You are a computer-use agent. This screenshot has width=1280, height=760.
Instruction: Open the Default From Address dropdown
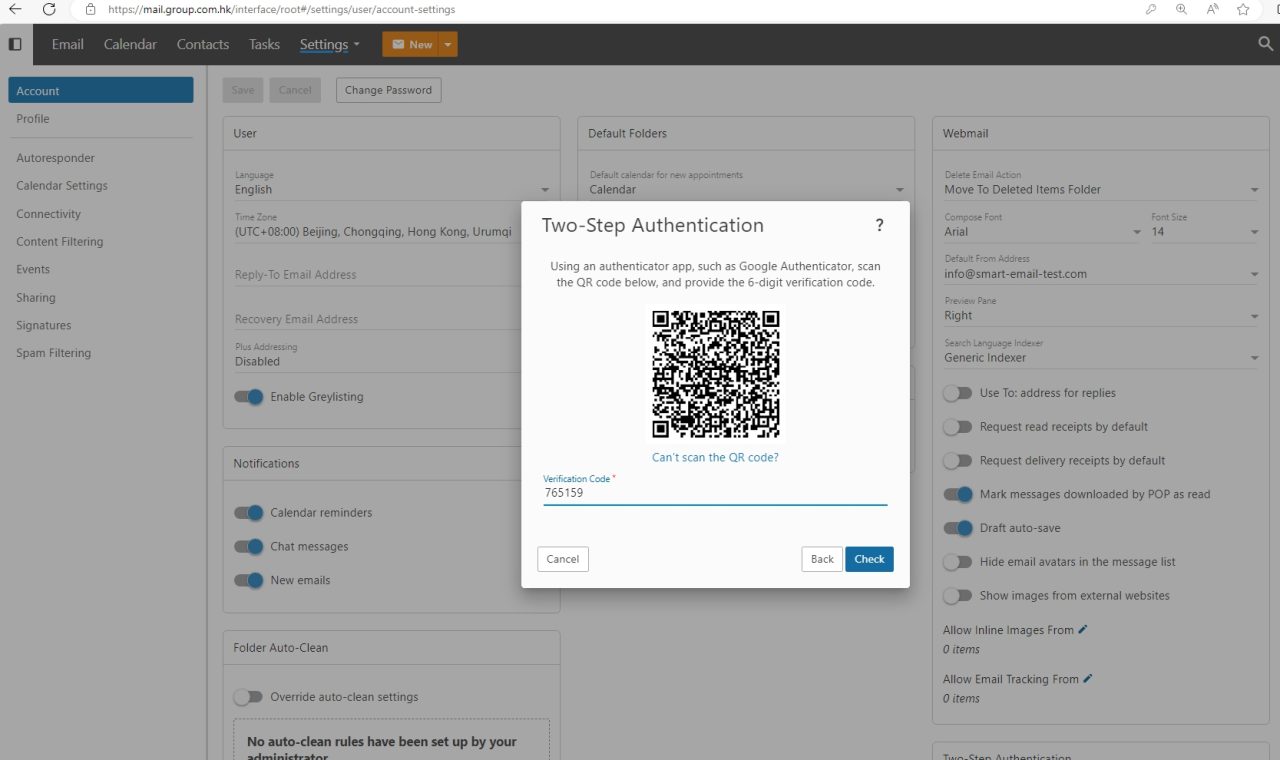pyautogui.click(x=1254, y=273)
